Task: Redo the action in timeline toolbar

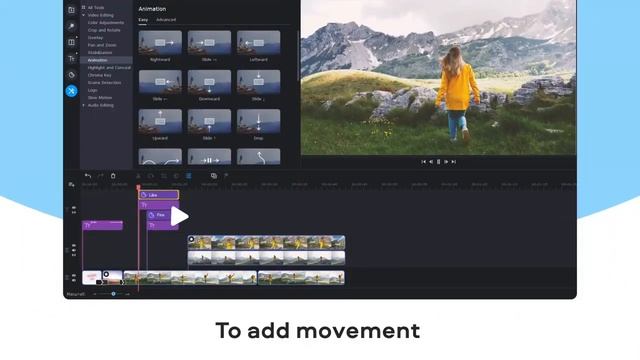Action: click(x=100, y=176)
